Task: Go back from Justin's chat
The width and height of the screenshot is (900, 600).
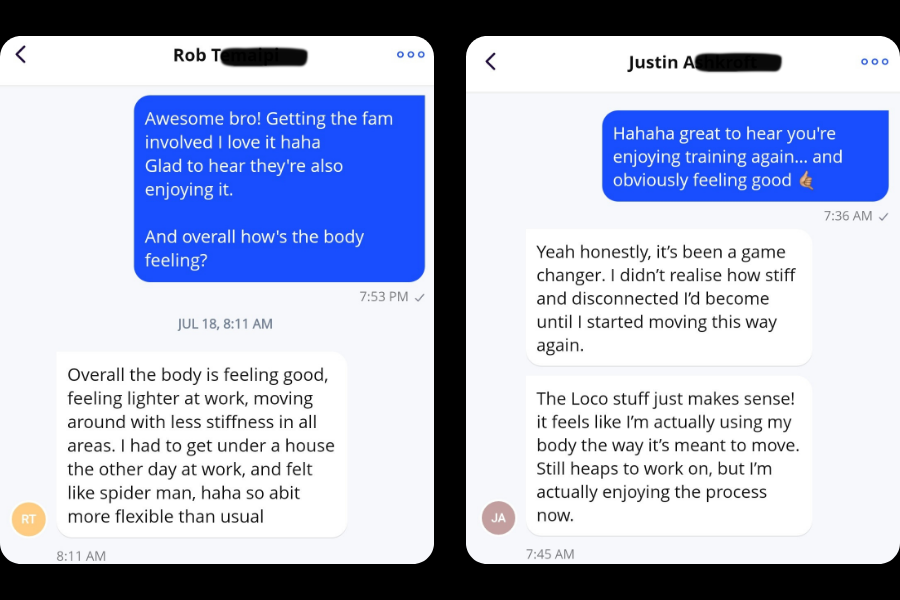Action: [x=490, y=62]
